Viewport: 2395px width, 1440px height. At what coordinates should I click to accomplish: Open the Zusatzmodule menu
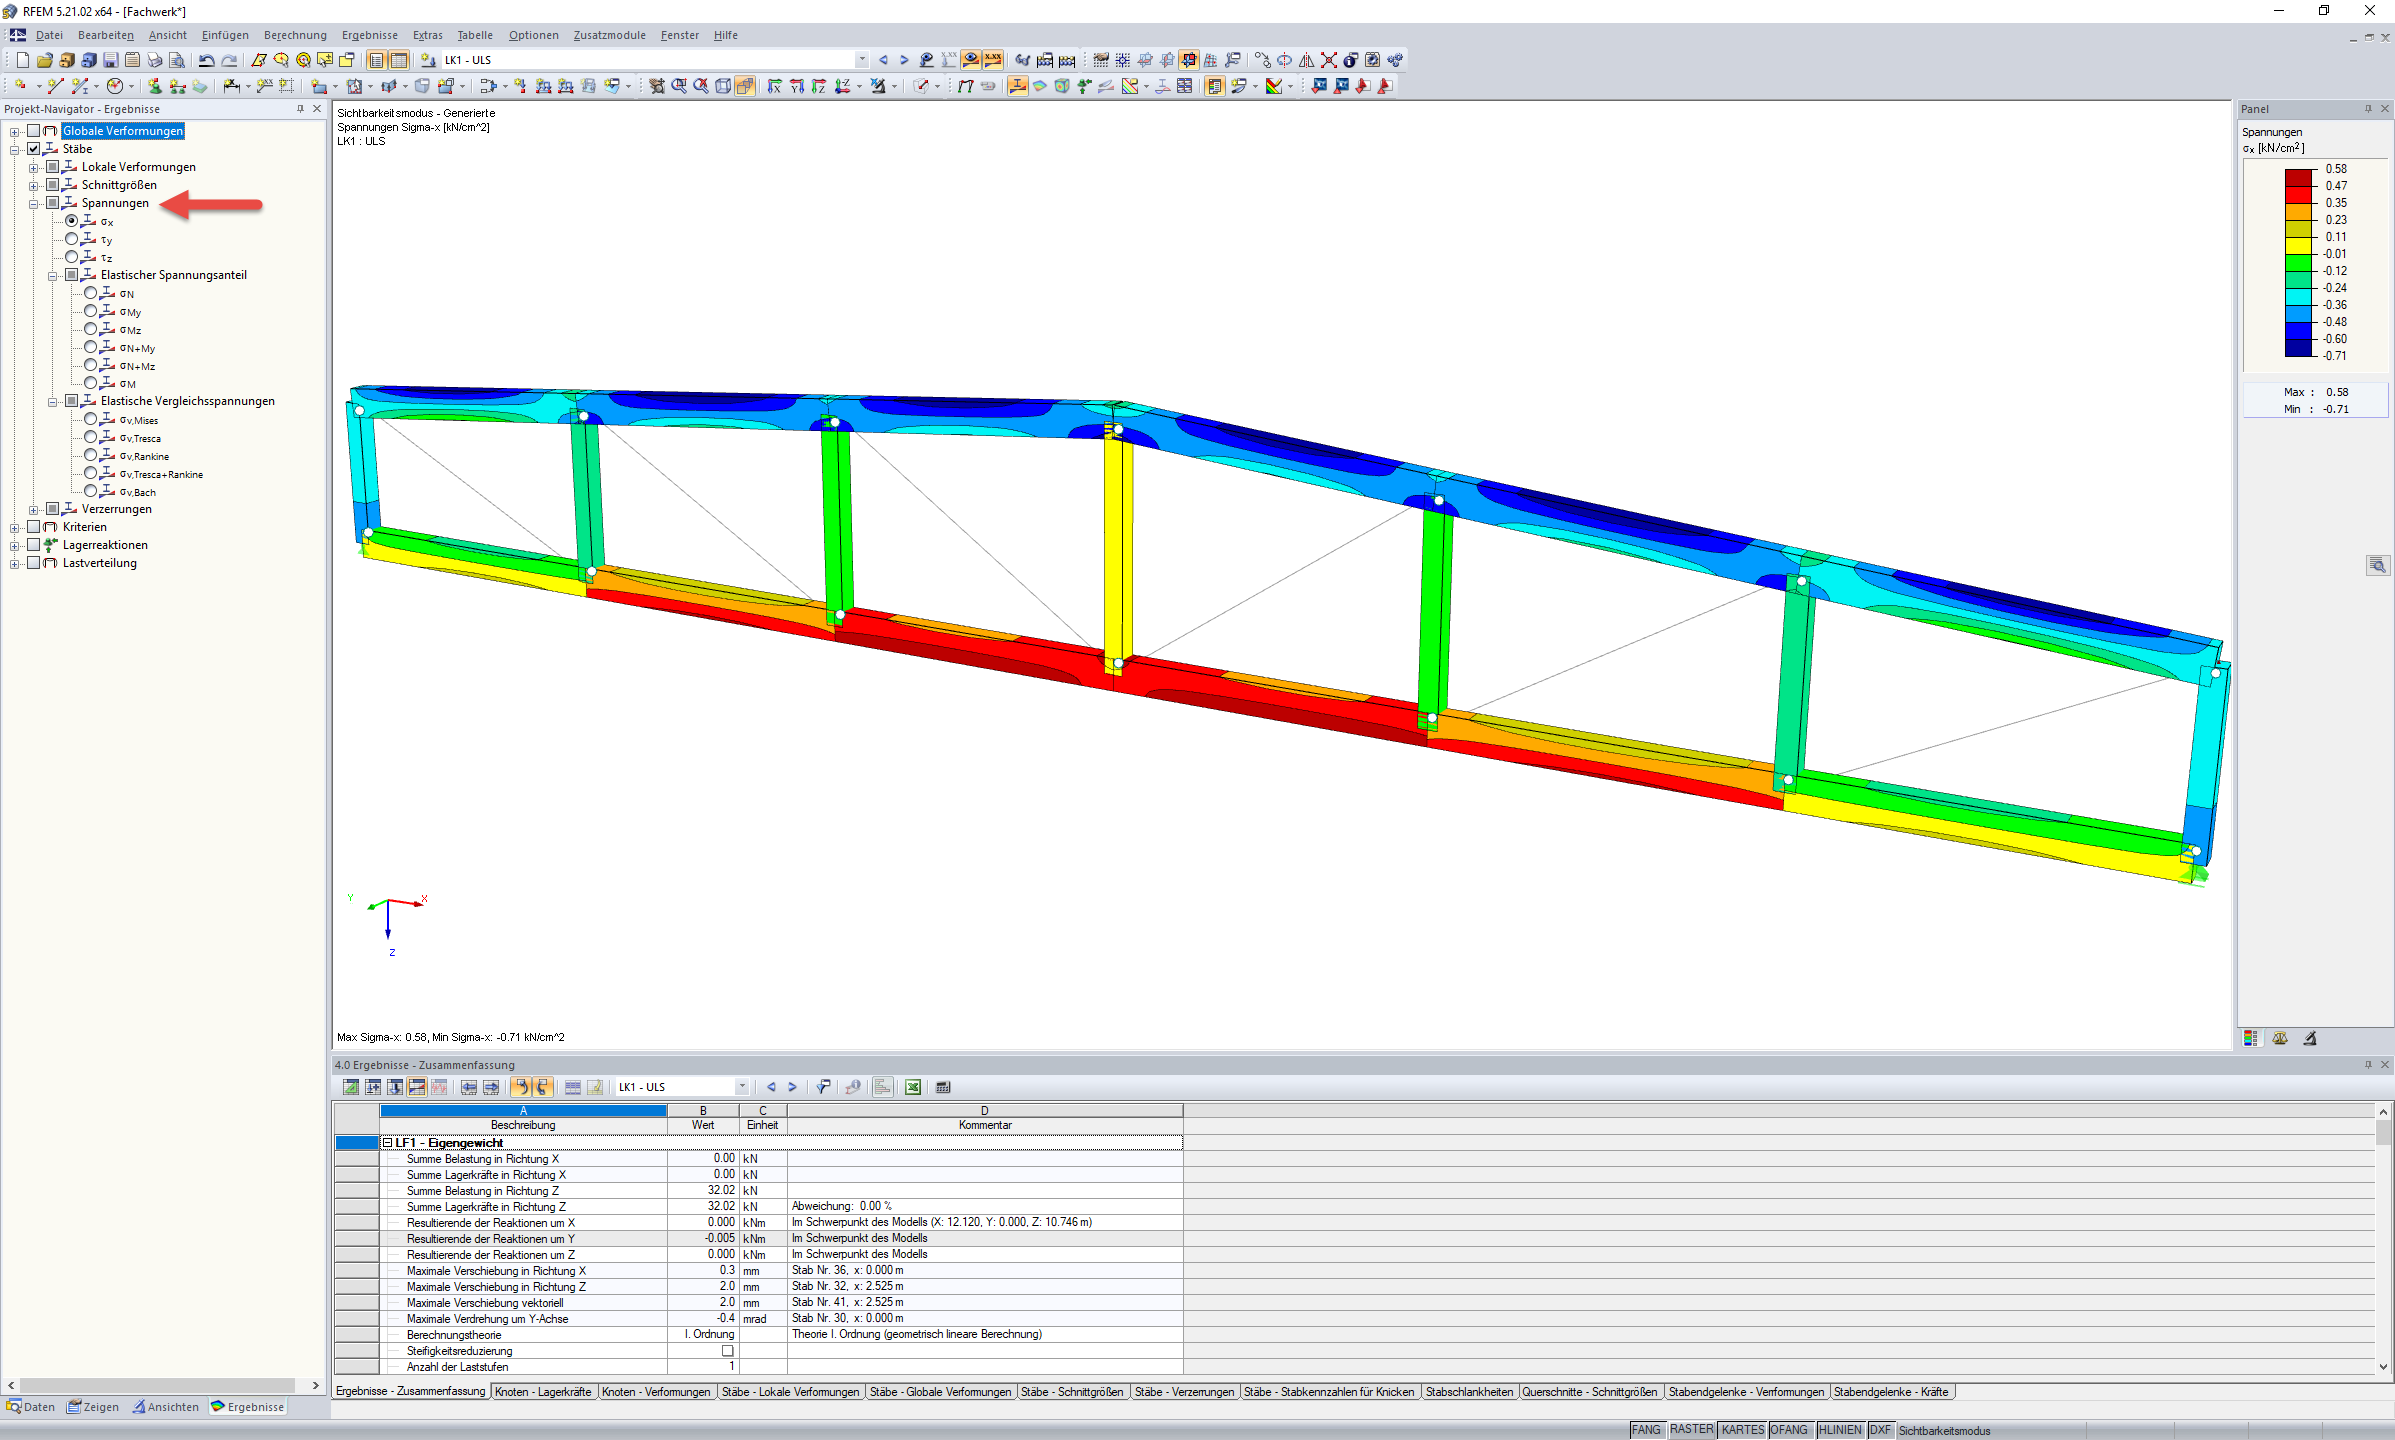tap(609, 35)
